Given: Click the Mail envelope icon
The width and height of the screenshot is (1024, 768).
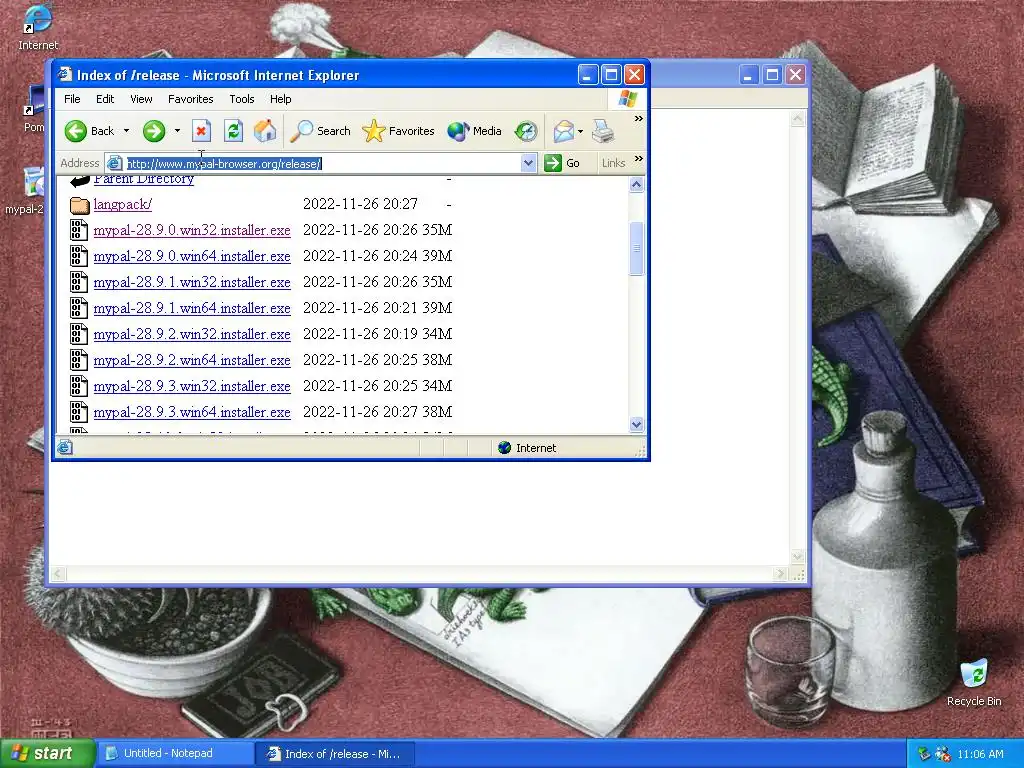Looking at the screenshot, I should point(563,131).
